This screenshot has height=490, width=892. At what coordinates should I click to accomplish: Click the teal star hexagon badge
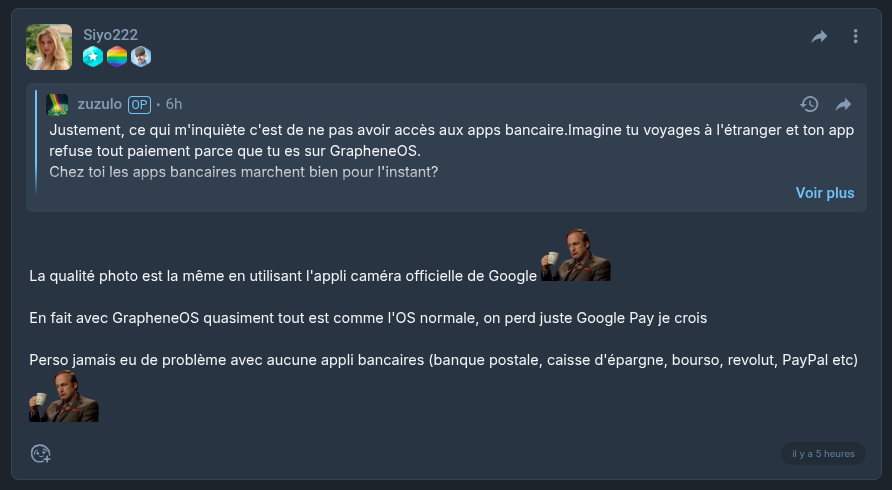pos(93,57)
